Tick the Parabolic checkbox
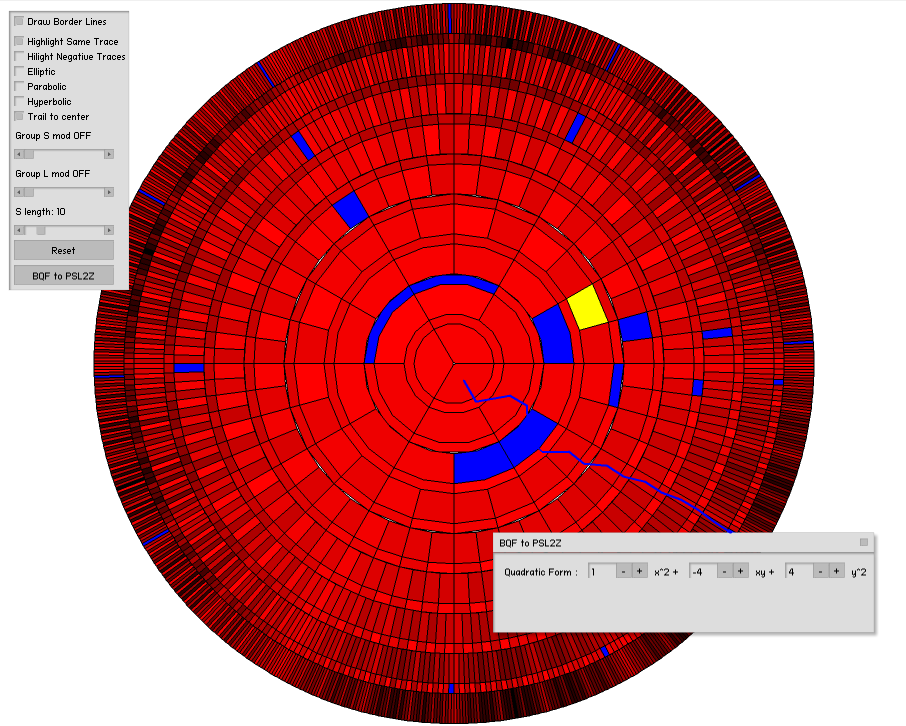 (x=19, y=87)
